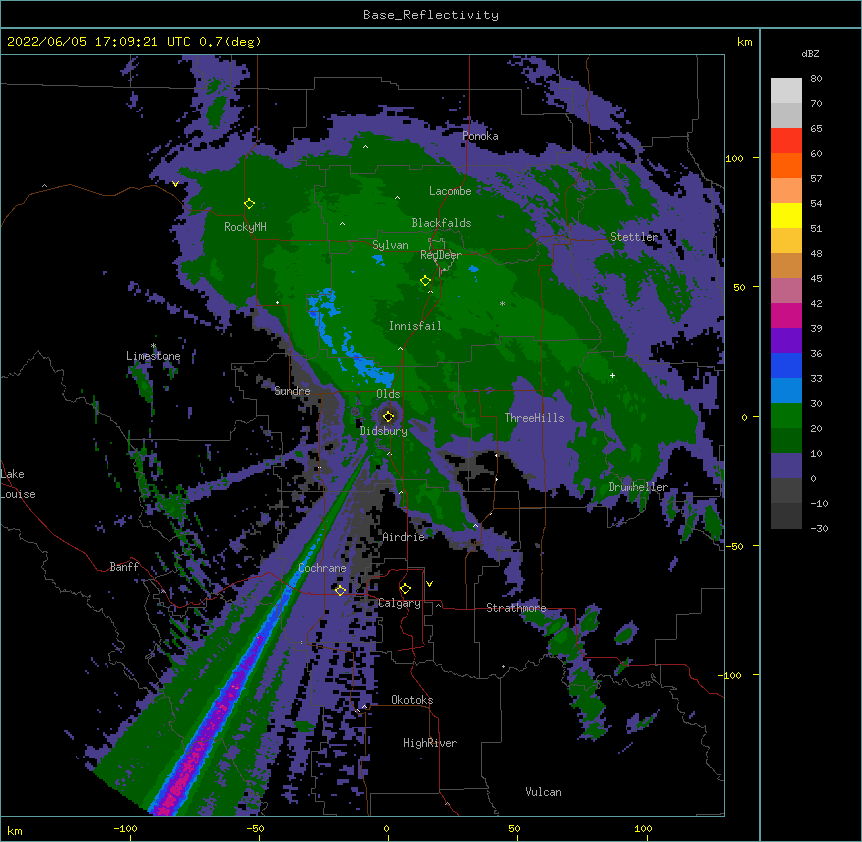Screen dimensions: 862x842
Task: Click the Drumheller city label
Action: click(x=638, y=487)
